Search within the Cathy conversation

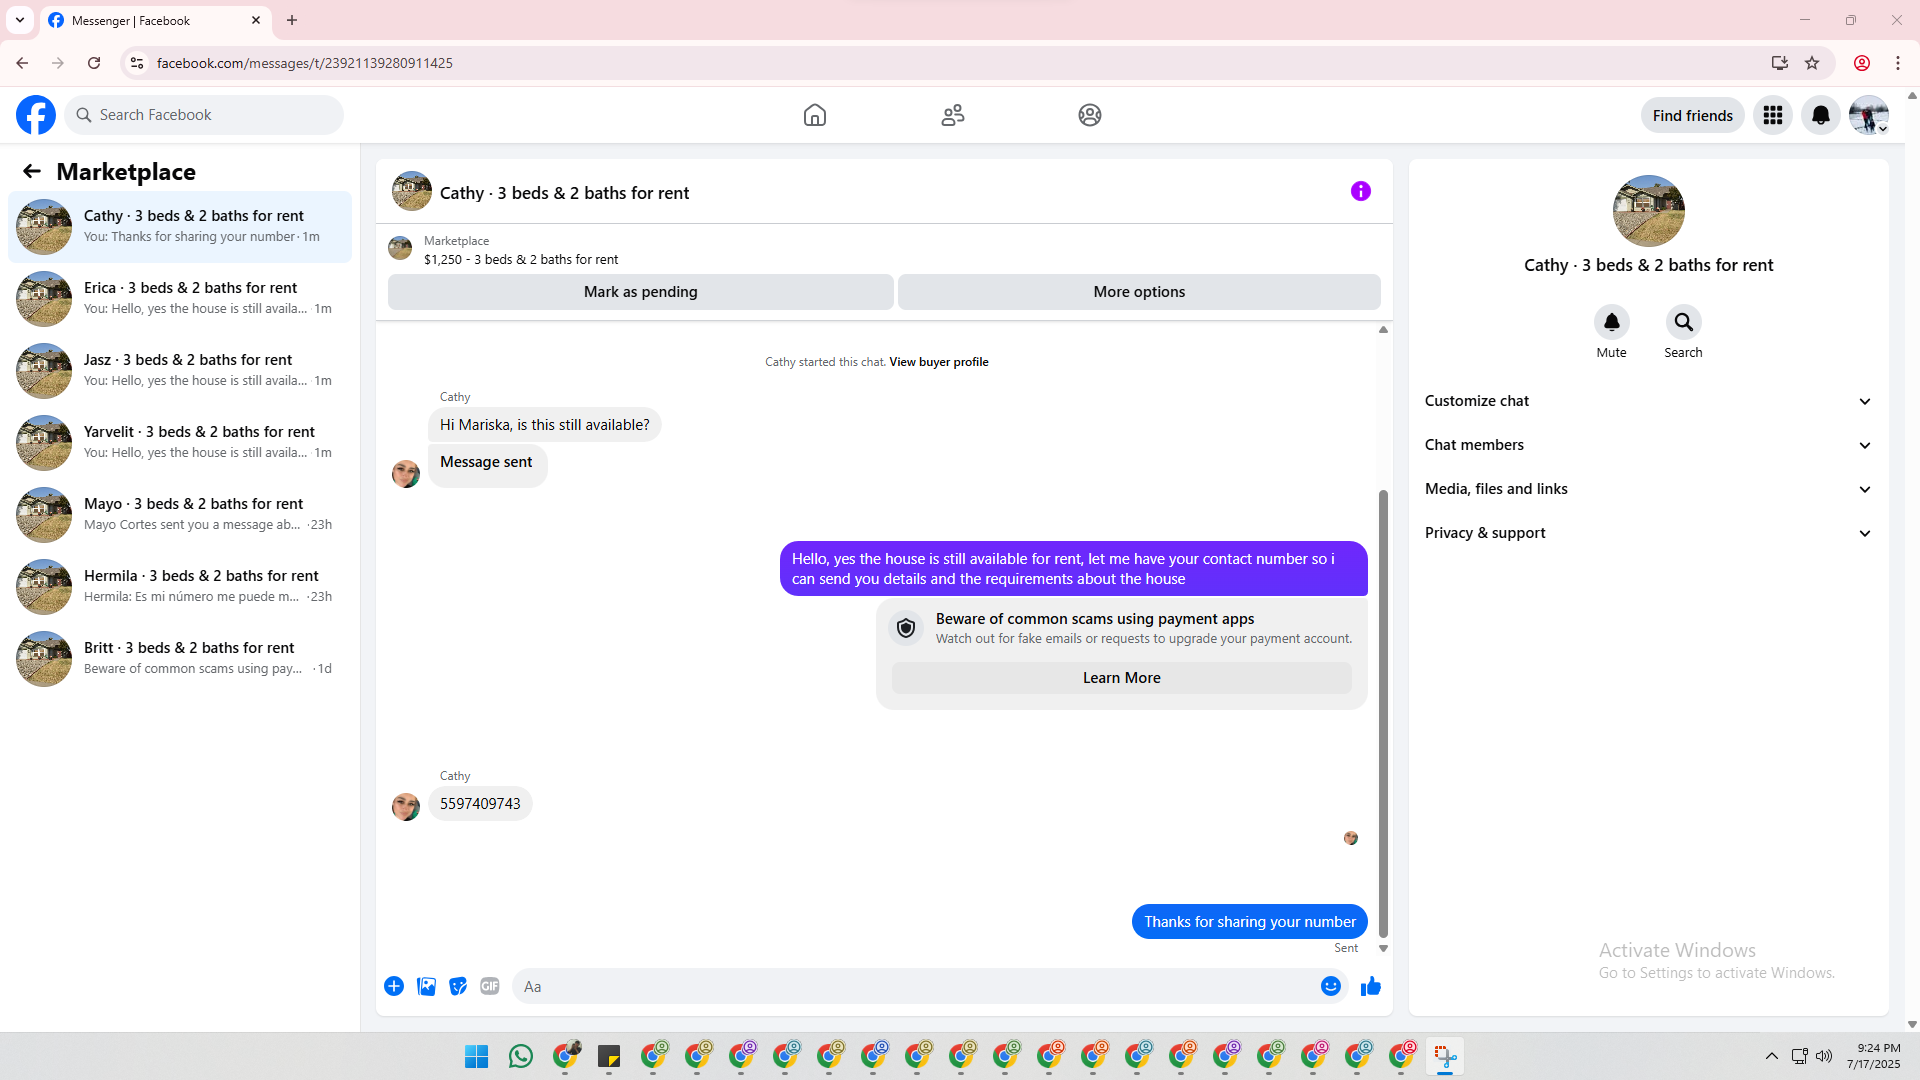pos(1684,322)
